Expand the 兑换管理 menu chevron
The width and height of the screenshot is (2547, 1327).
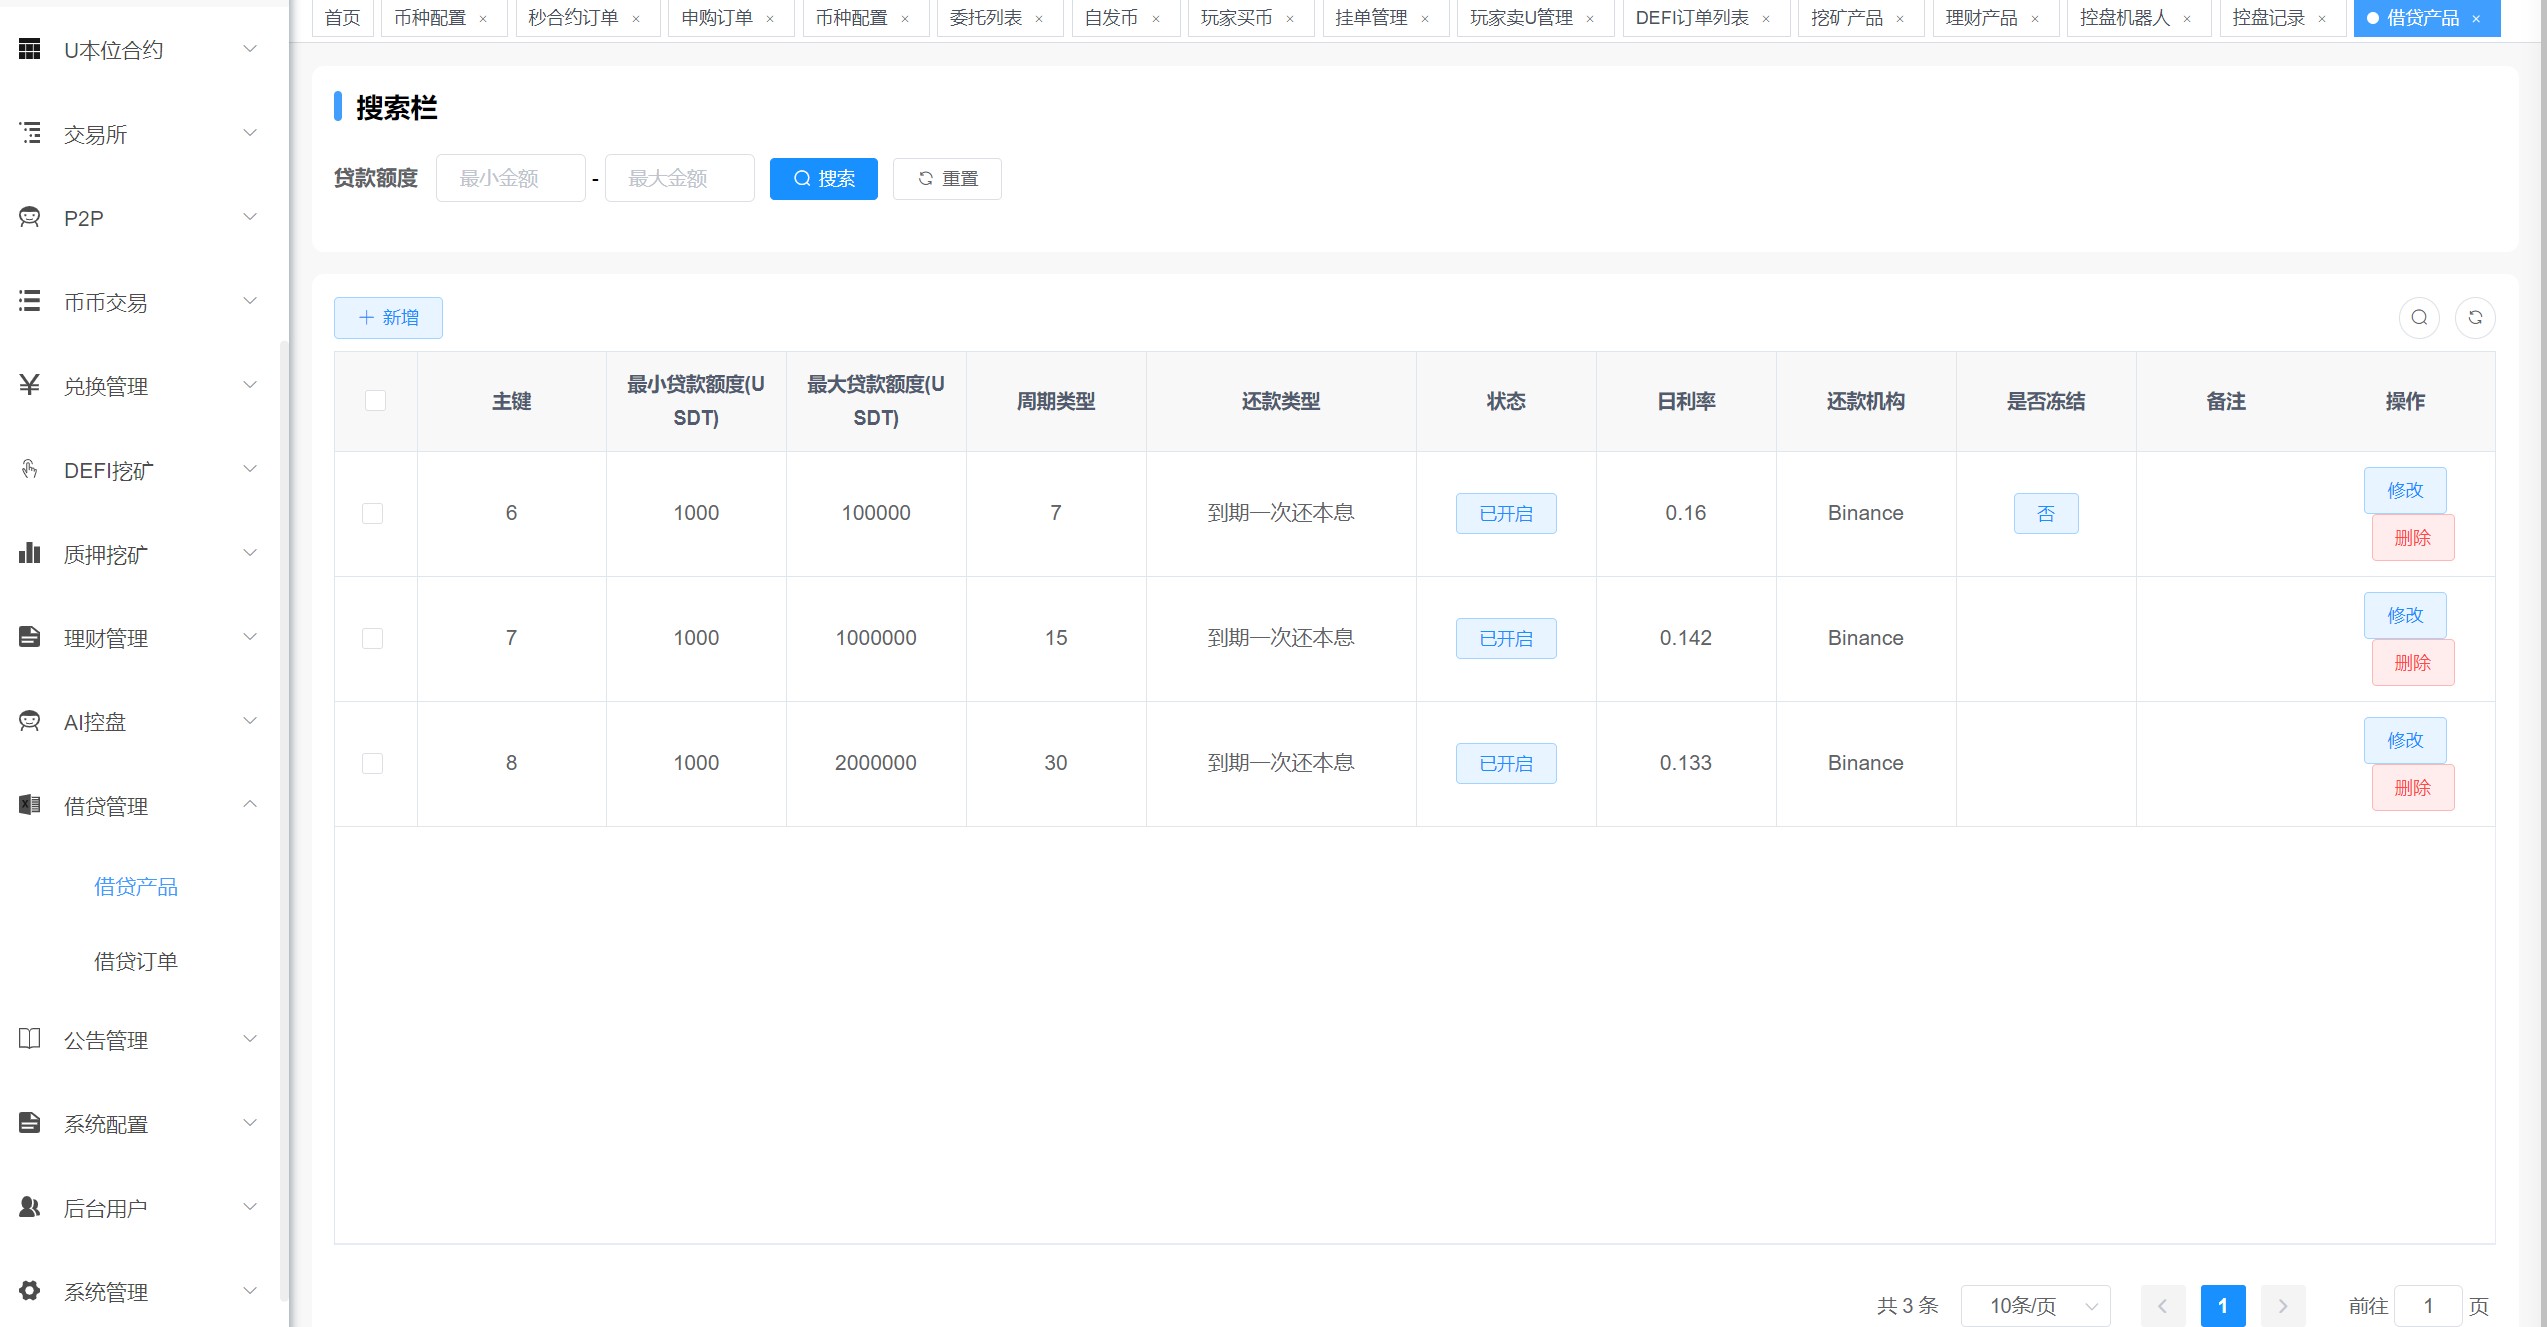tap(250, 384)
